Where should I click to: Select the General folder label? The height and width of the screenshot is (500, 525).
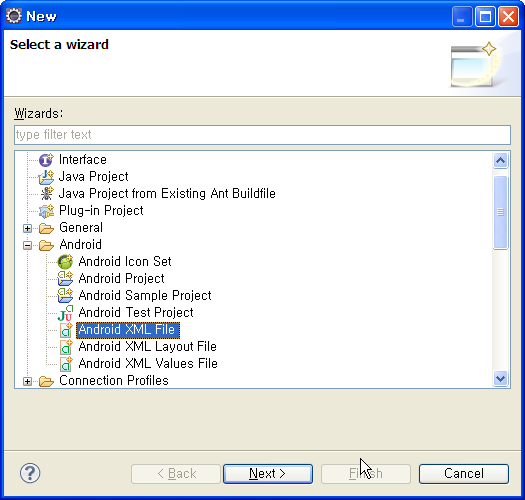(x=81, y=228)
